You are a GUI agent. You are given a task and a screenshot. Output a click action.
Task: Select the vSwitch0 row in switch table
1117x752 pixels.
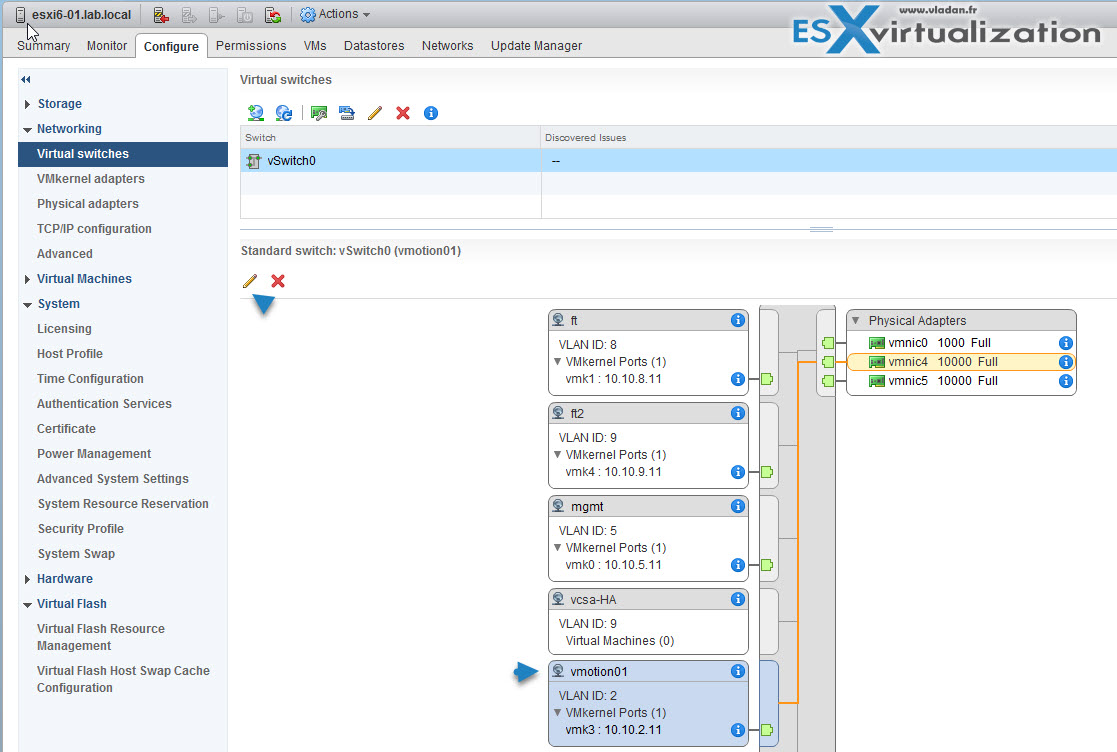point(678,161)
